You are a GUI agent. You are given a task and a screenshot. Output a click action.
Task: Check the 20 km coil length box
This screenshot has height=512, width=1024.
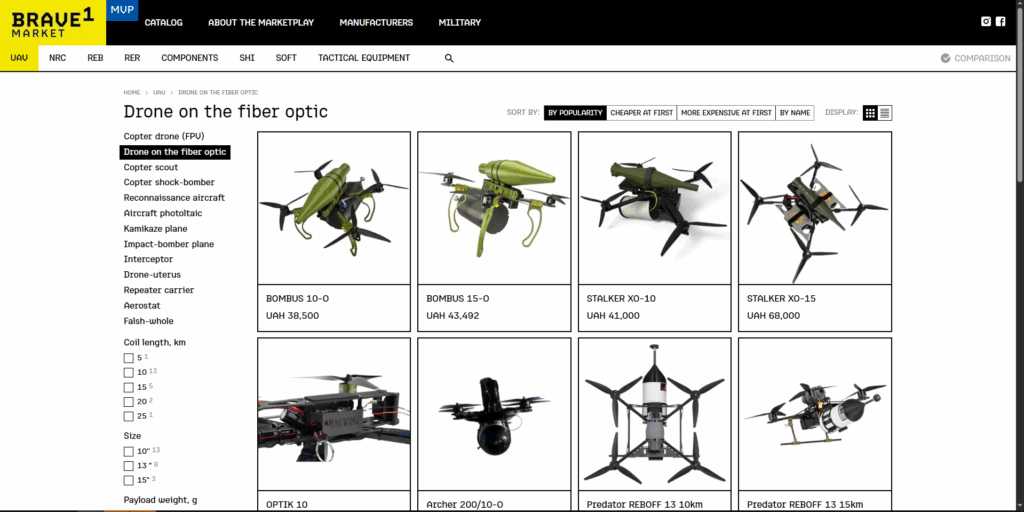[x=129, y=402]
